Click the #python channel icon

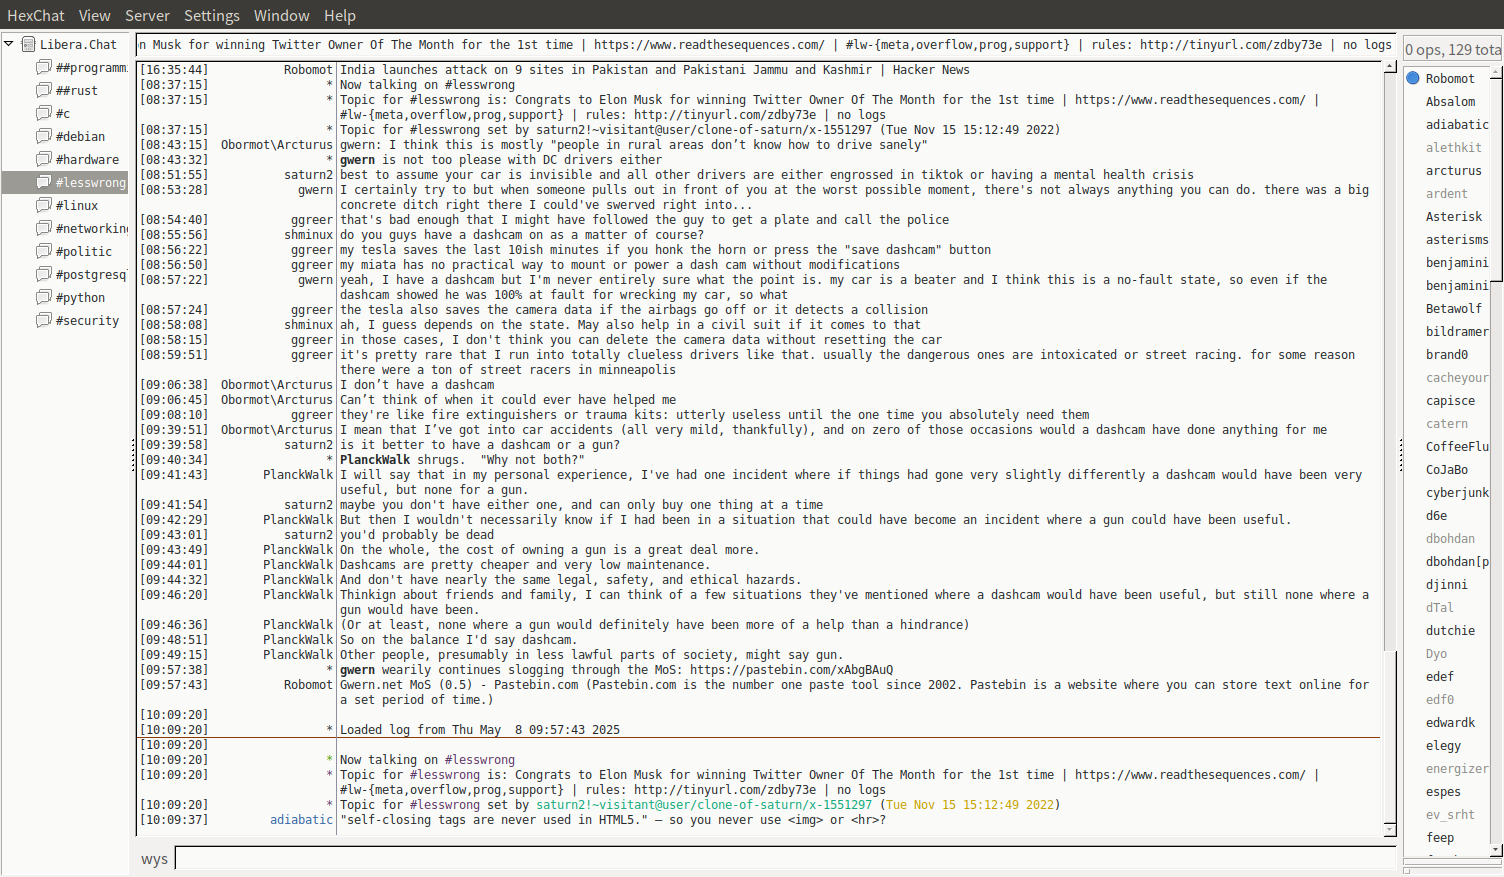click(44, 297)
